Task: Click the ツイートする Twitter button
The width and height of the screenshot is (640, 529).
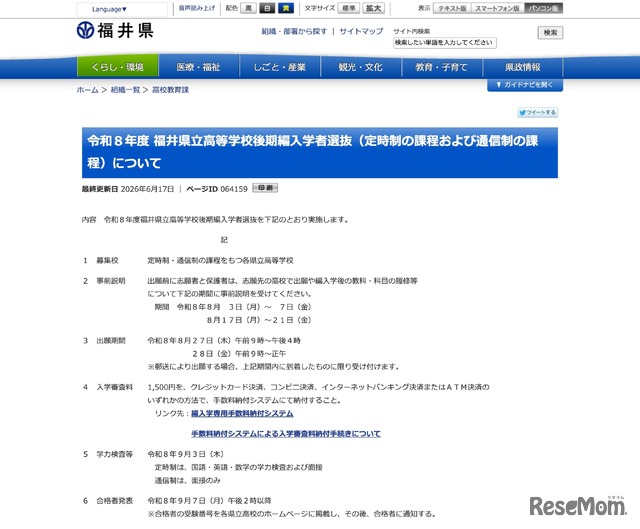Action: pos(538,113)
